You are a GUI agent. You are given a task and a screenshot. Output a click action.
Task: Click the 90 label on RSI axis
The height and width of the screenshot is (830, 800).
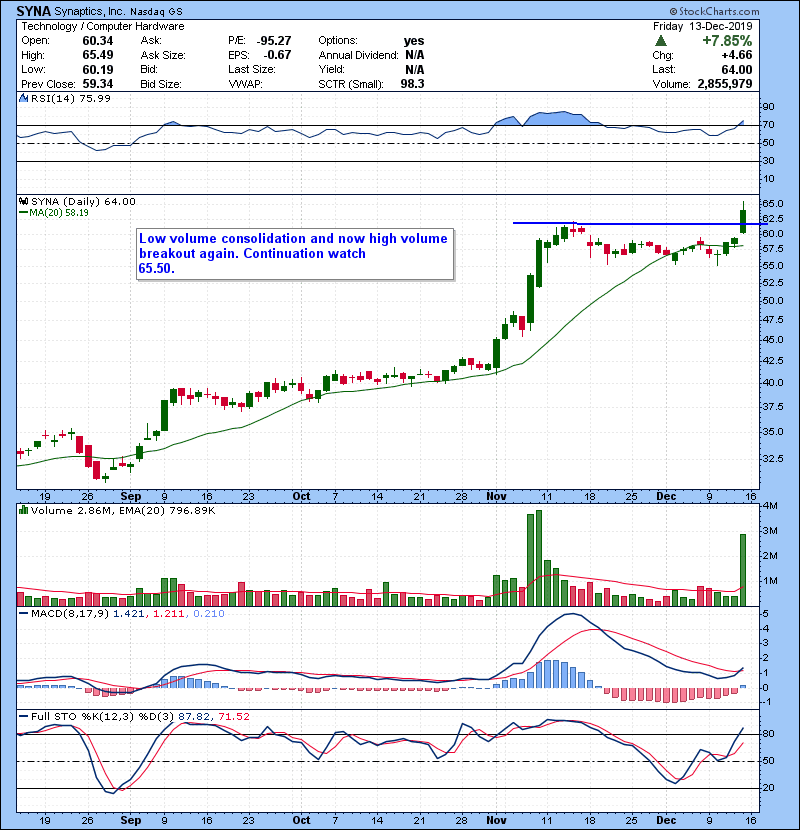(x=768, y=107)
